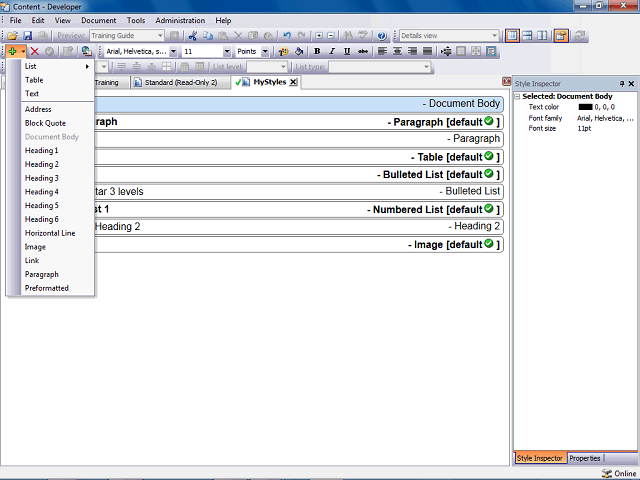Open the Edit menu
Viewport: 640px width, 480px height.
(x=38, y=20)
